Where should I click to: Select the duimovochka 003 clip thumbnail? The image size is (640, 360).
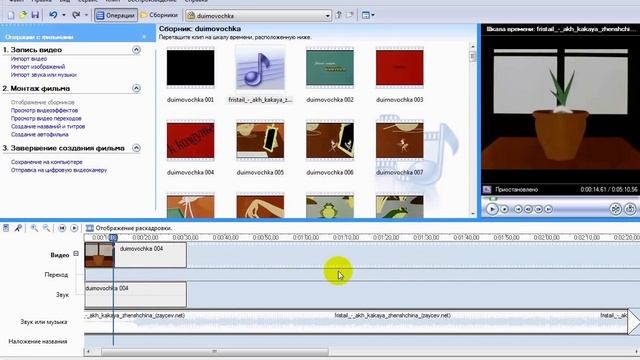pyautogui.click(x=400, y=68)
